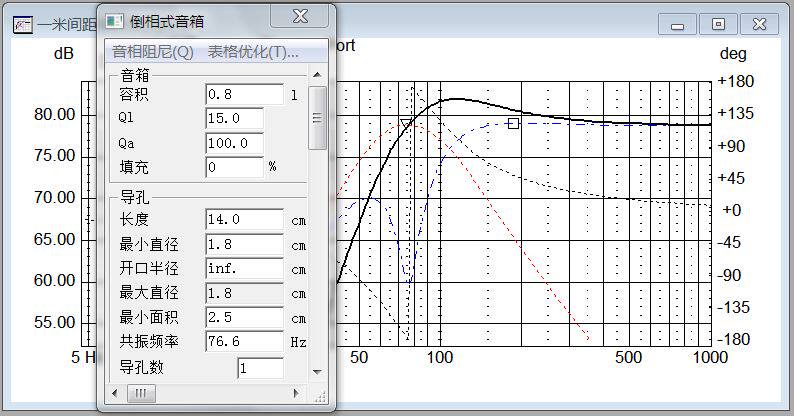Minimize the graph window
This screenshot has height=416, width=794.
pos(678,25)
